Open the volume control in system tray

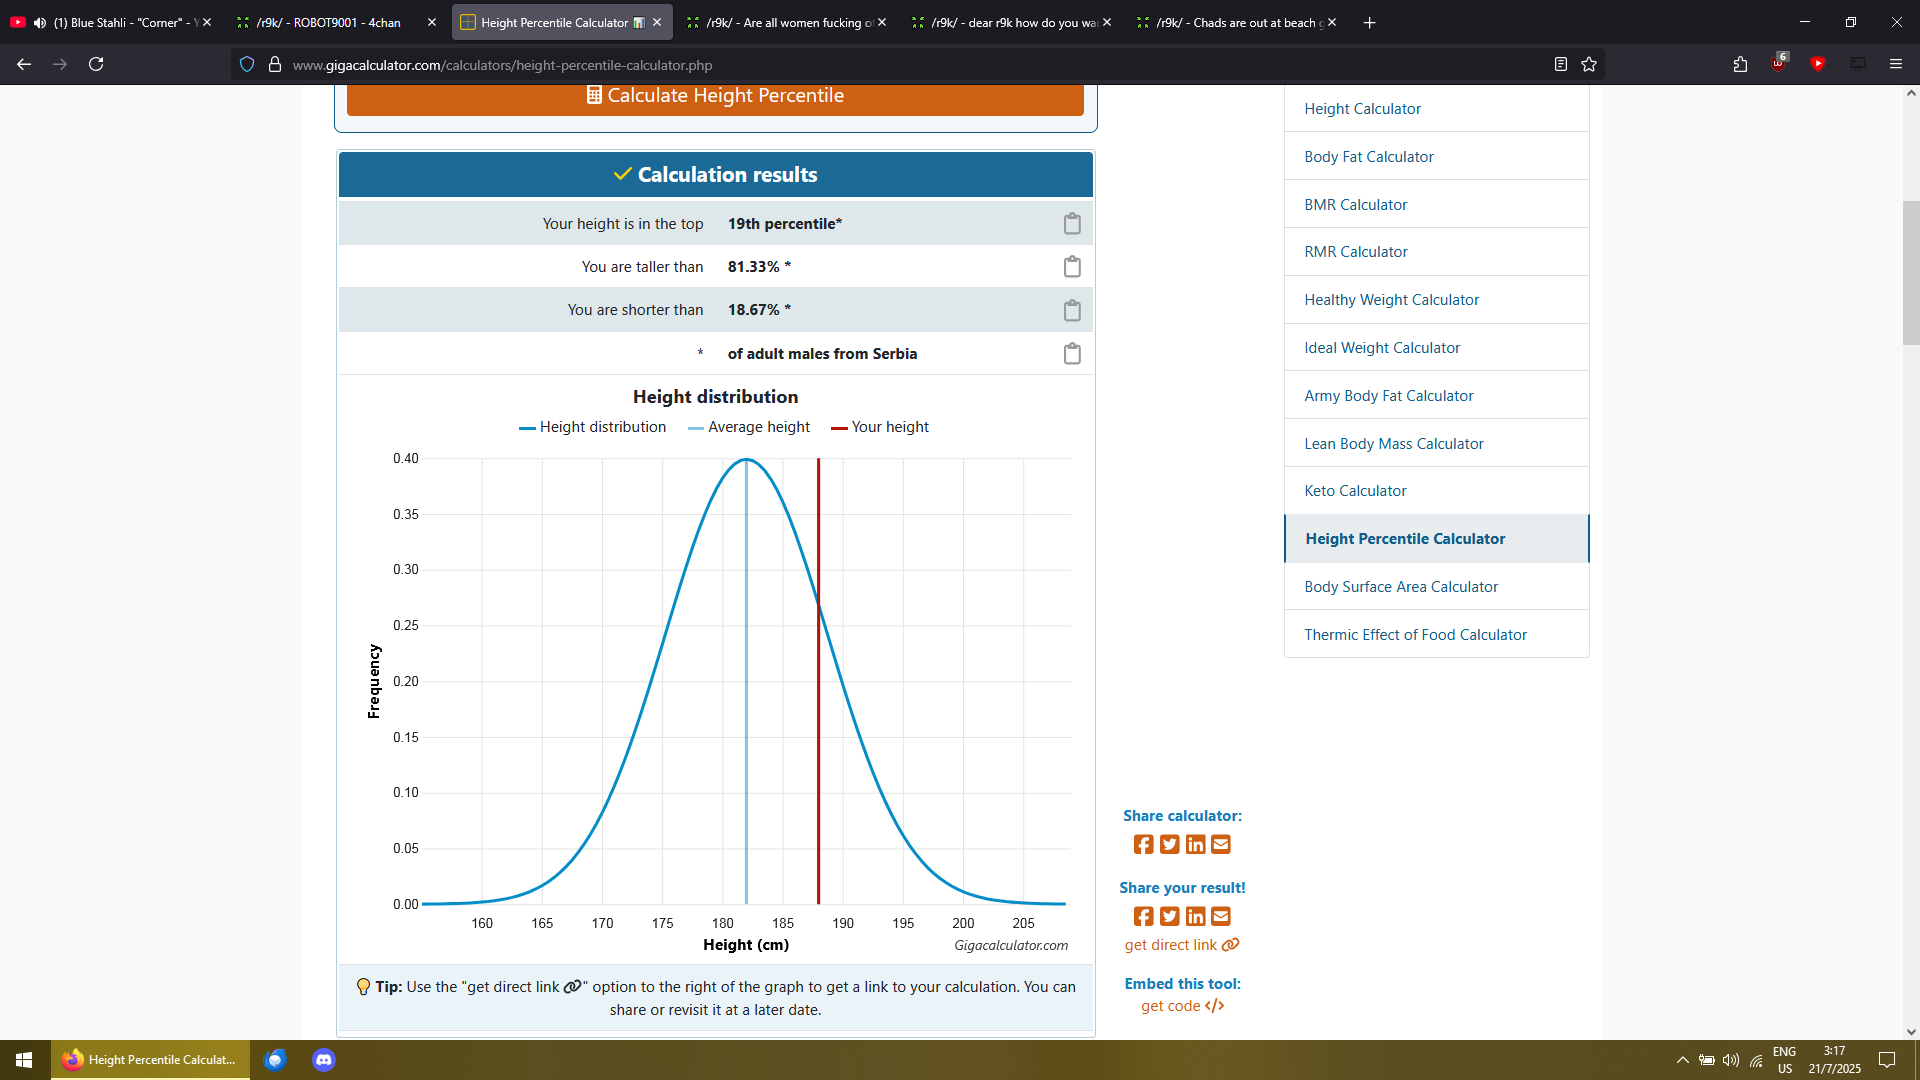point(1731,1060)
